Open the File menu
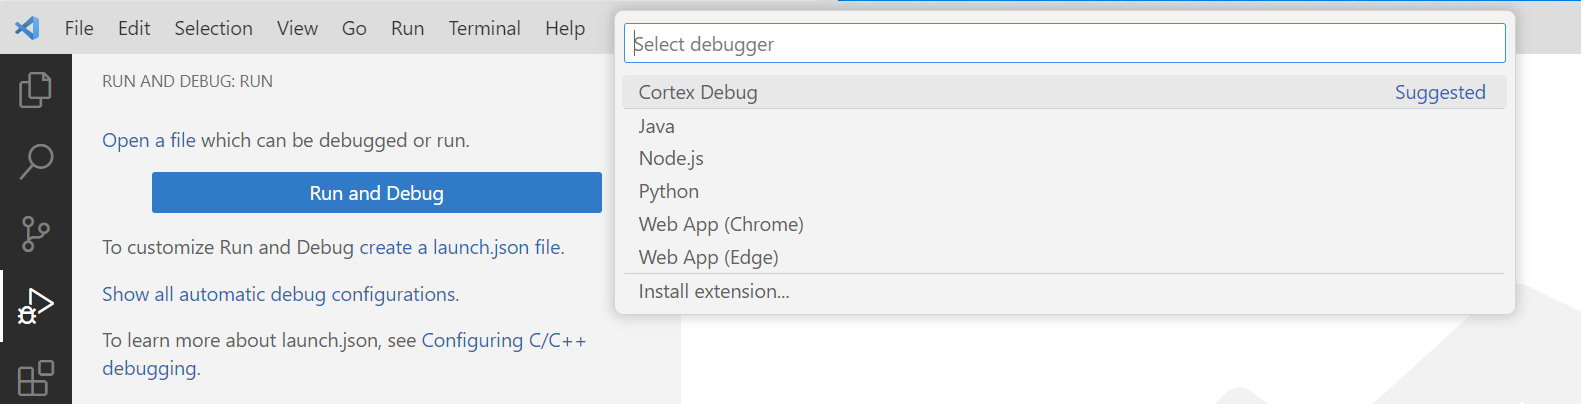 (x=79, y=28)
